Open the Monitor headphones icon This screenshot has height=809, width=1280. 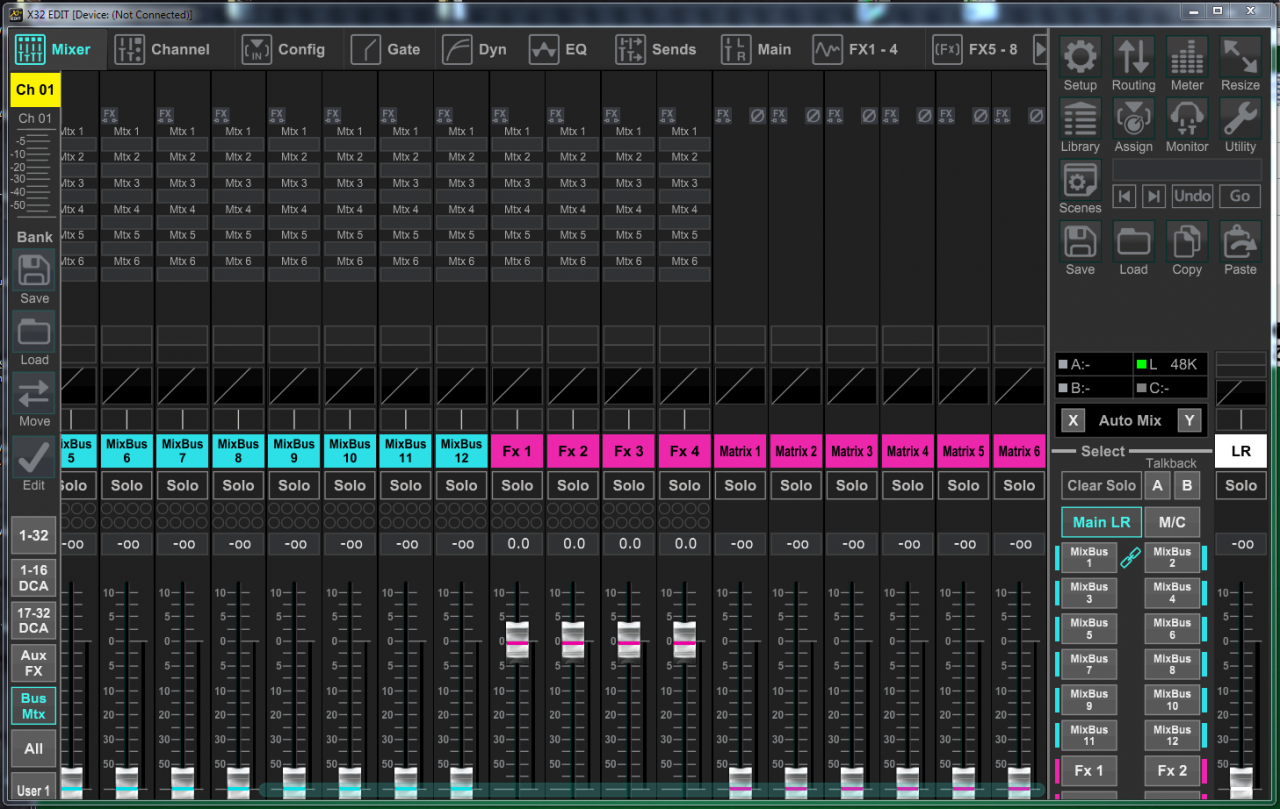click(x=1187, y=118)
